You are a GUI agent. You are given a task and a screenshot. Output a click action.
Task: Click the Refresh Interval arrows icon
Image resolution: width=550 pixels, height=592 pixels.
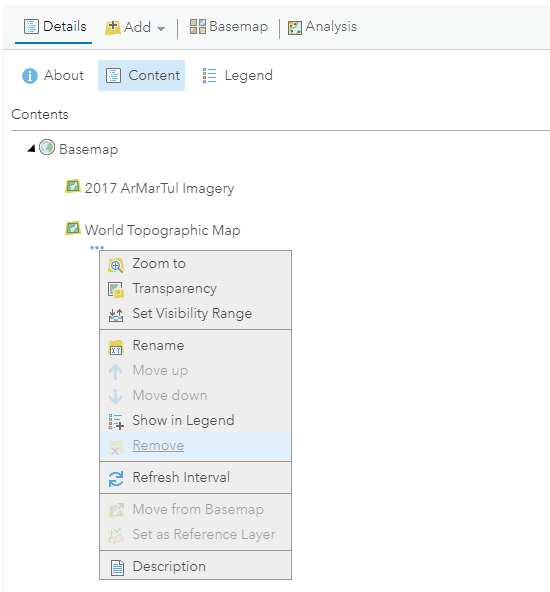[116, 479]
